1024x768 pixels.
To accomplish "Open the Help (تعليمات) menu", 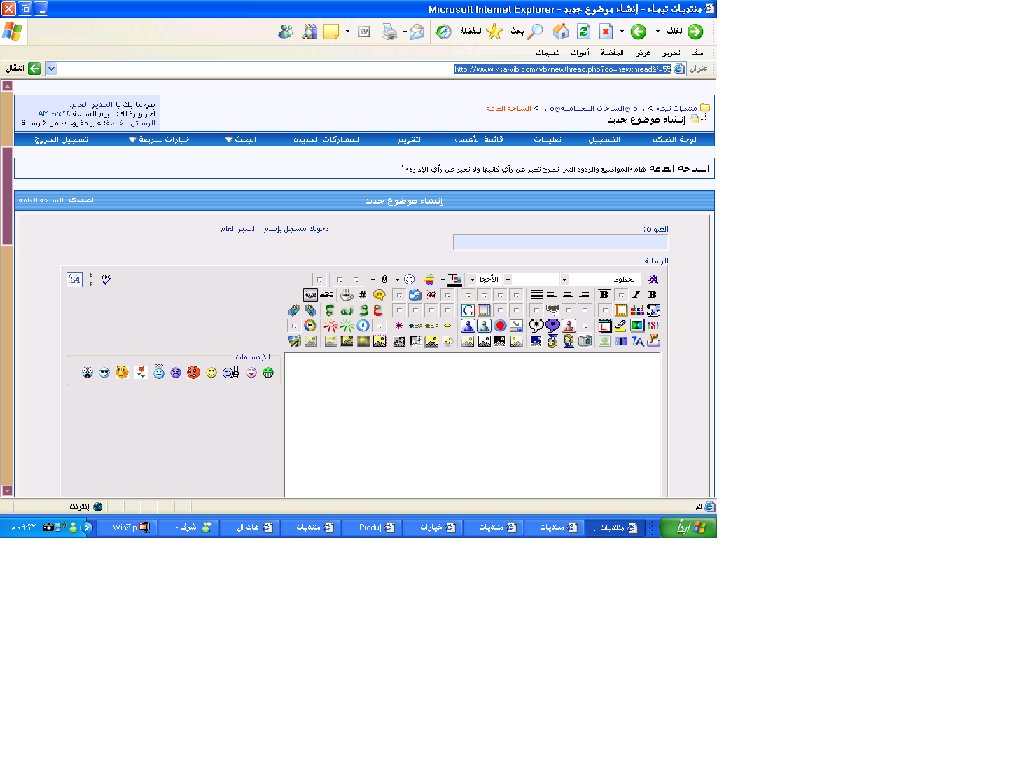I will coord(547,53).
